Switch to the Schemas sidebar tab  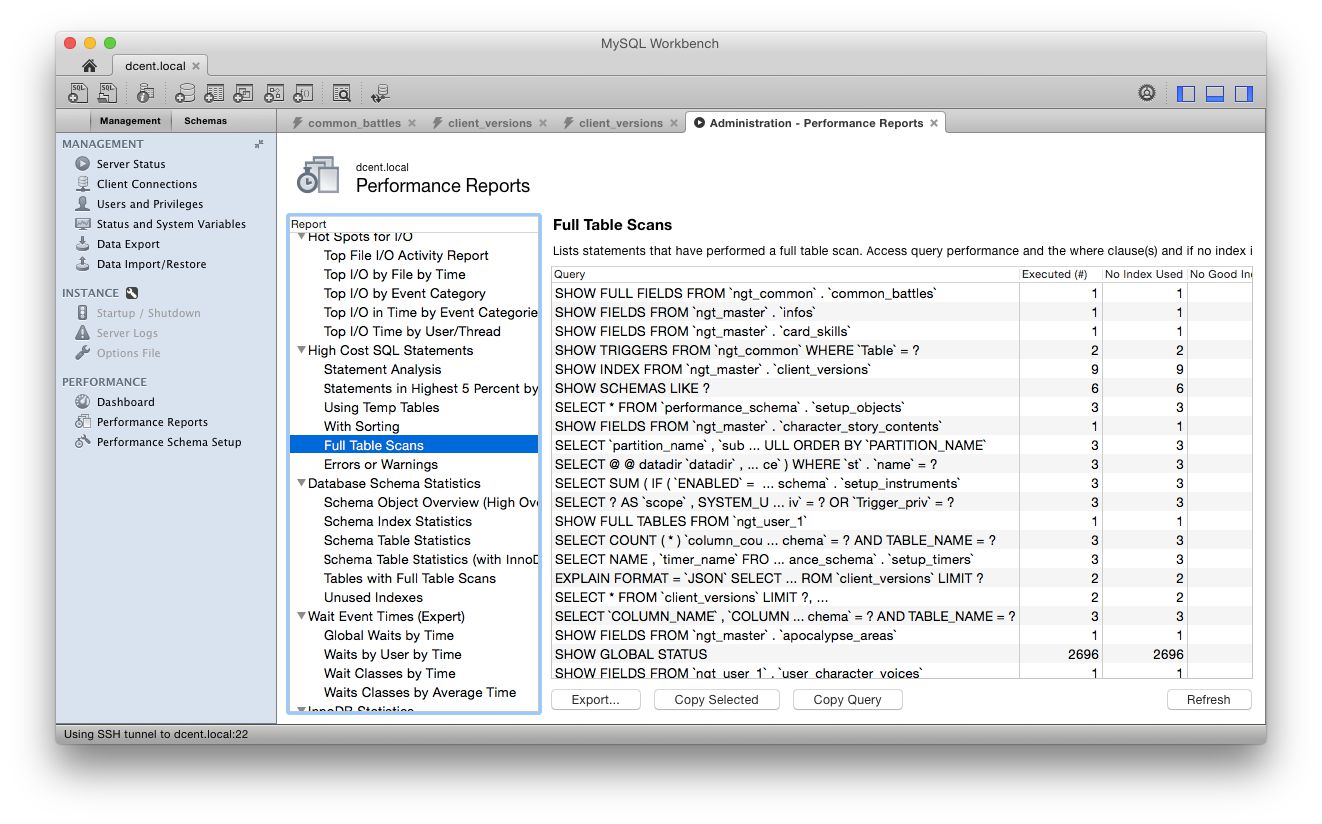coord(206,121)
